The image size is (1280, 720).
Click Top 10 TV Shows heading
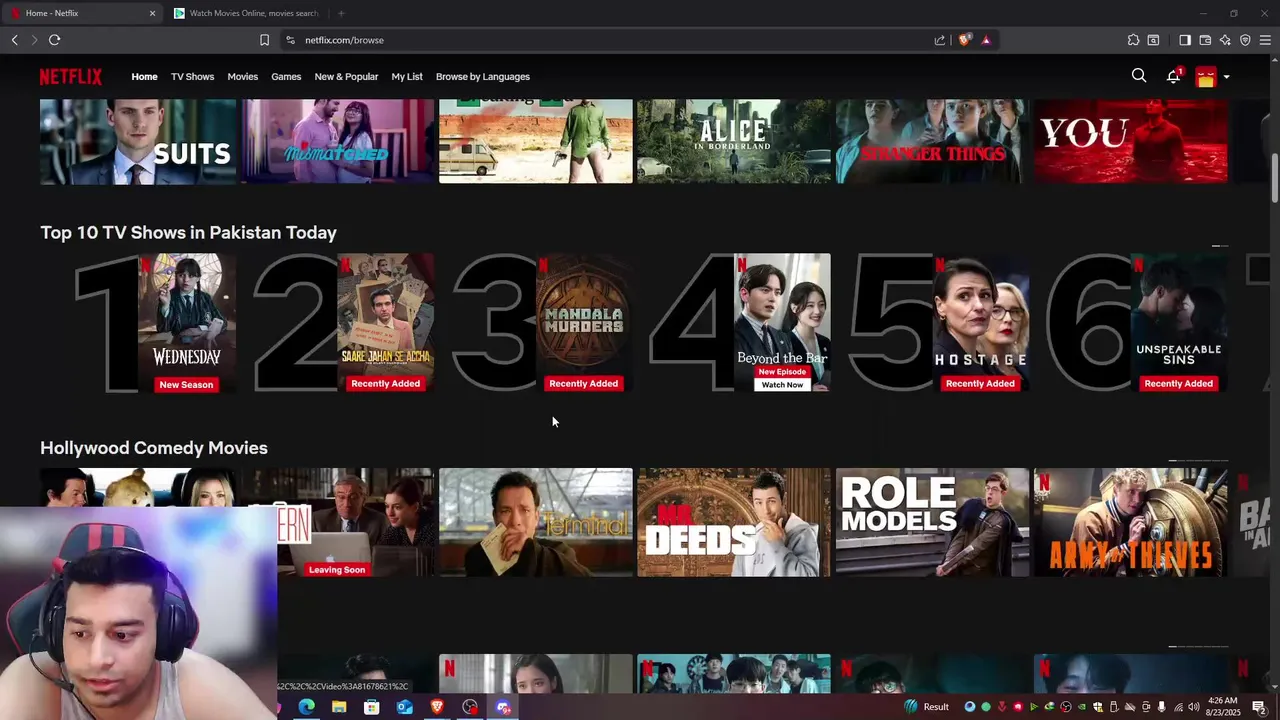tap(188, 232)
